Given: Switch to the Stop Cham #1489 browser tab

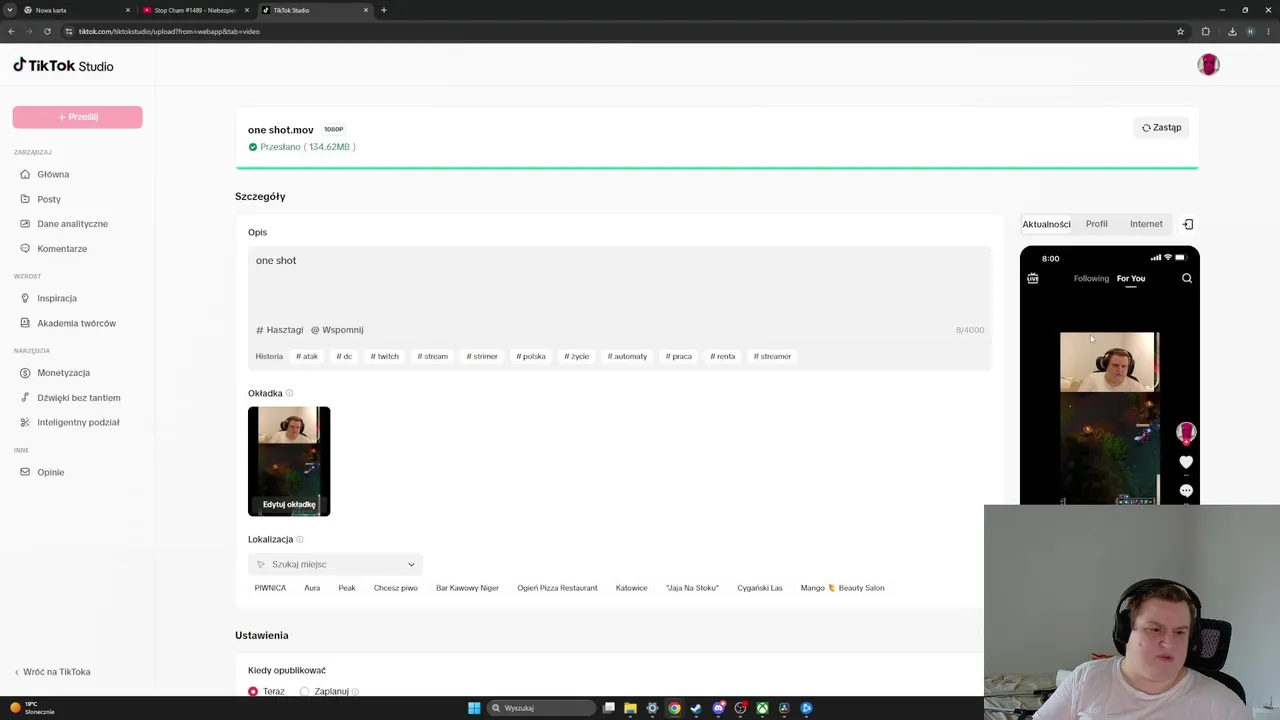Looking at the screenshot, I should coord(196,10).
